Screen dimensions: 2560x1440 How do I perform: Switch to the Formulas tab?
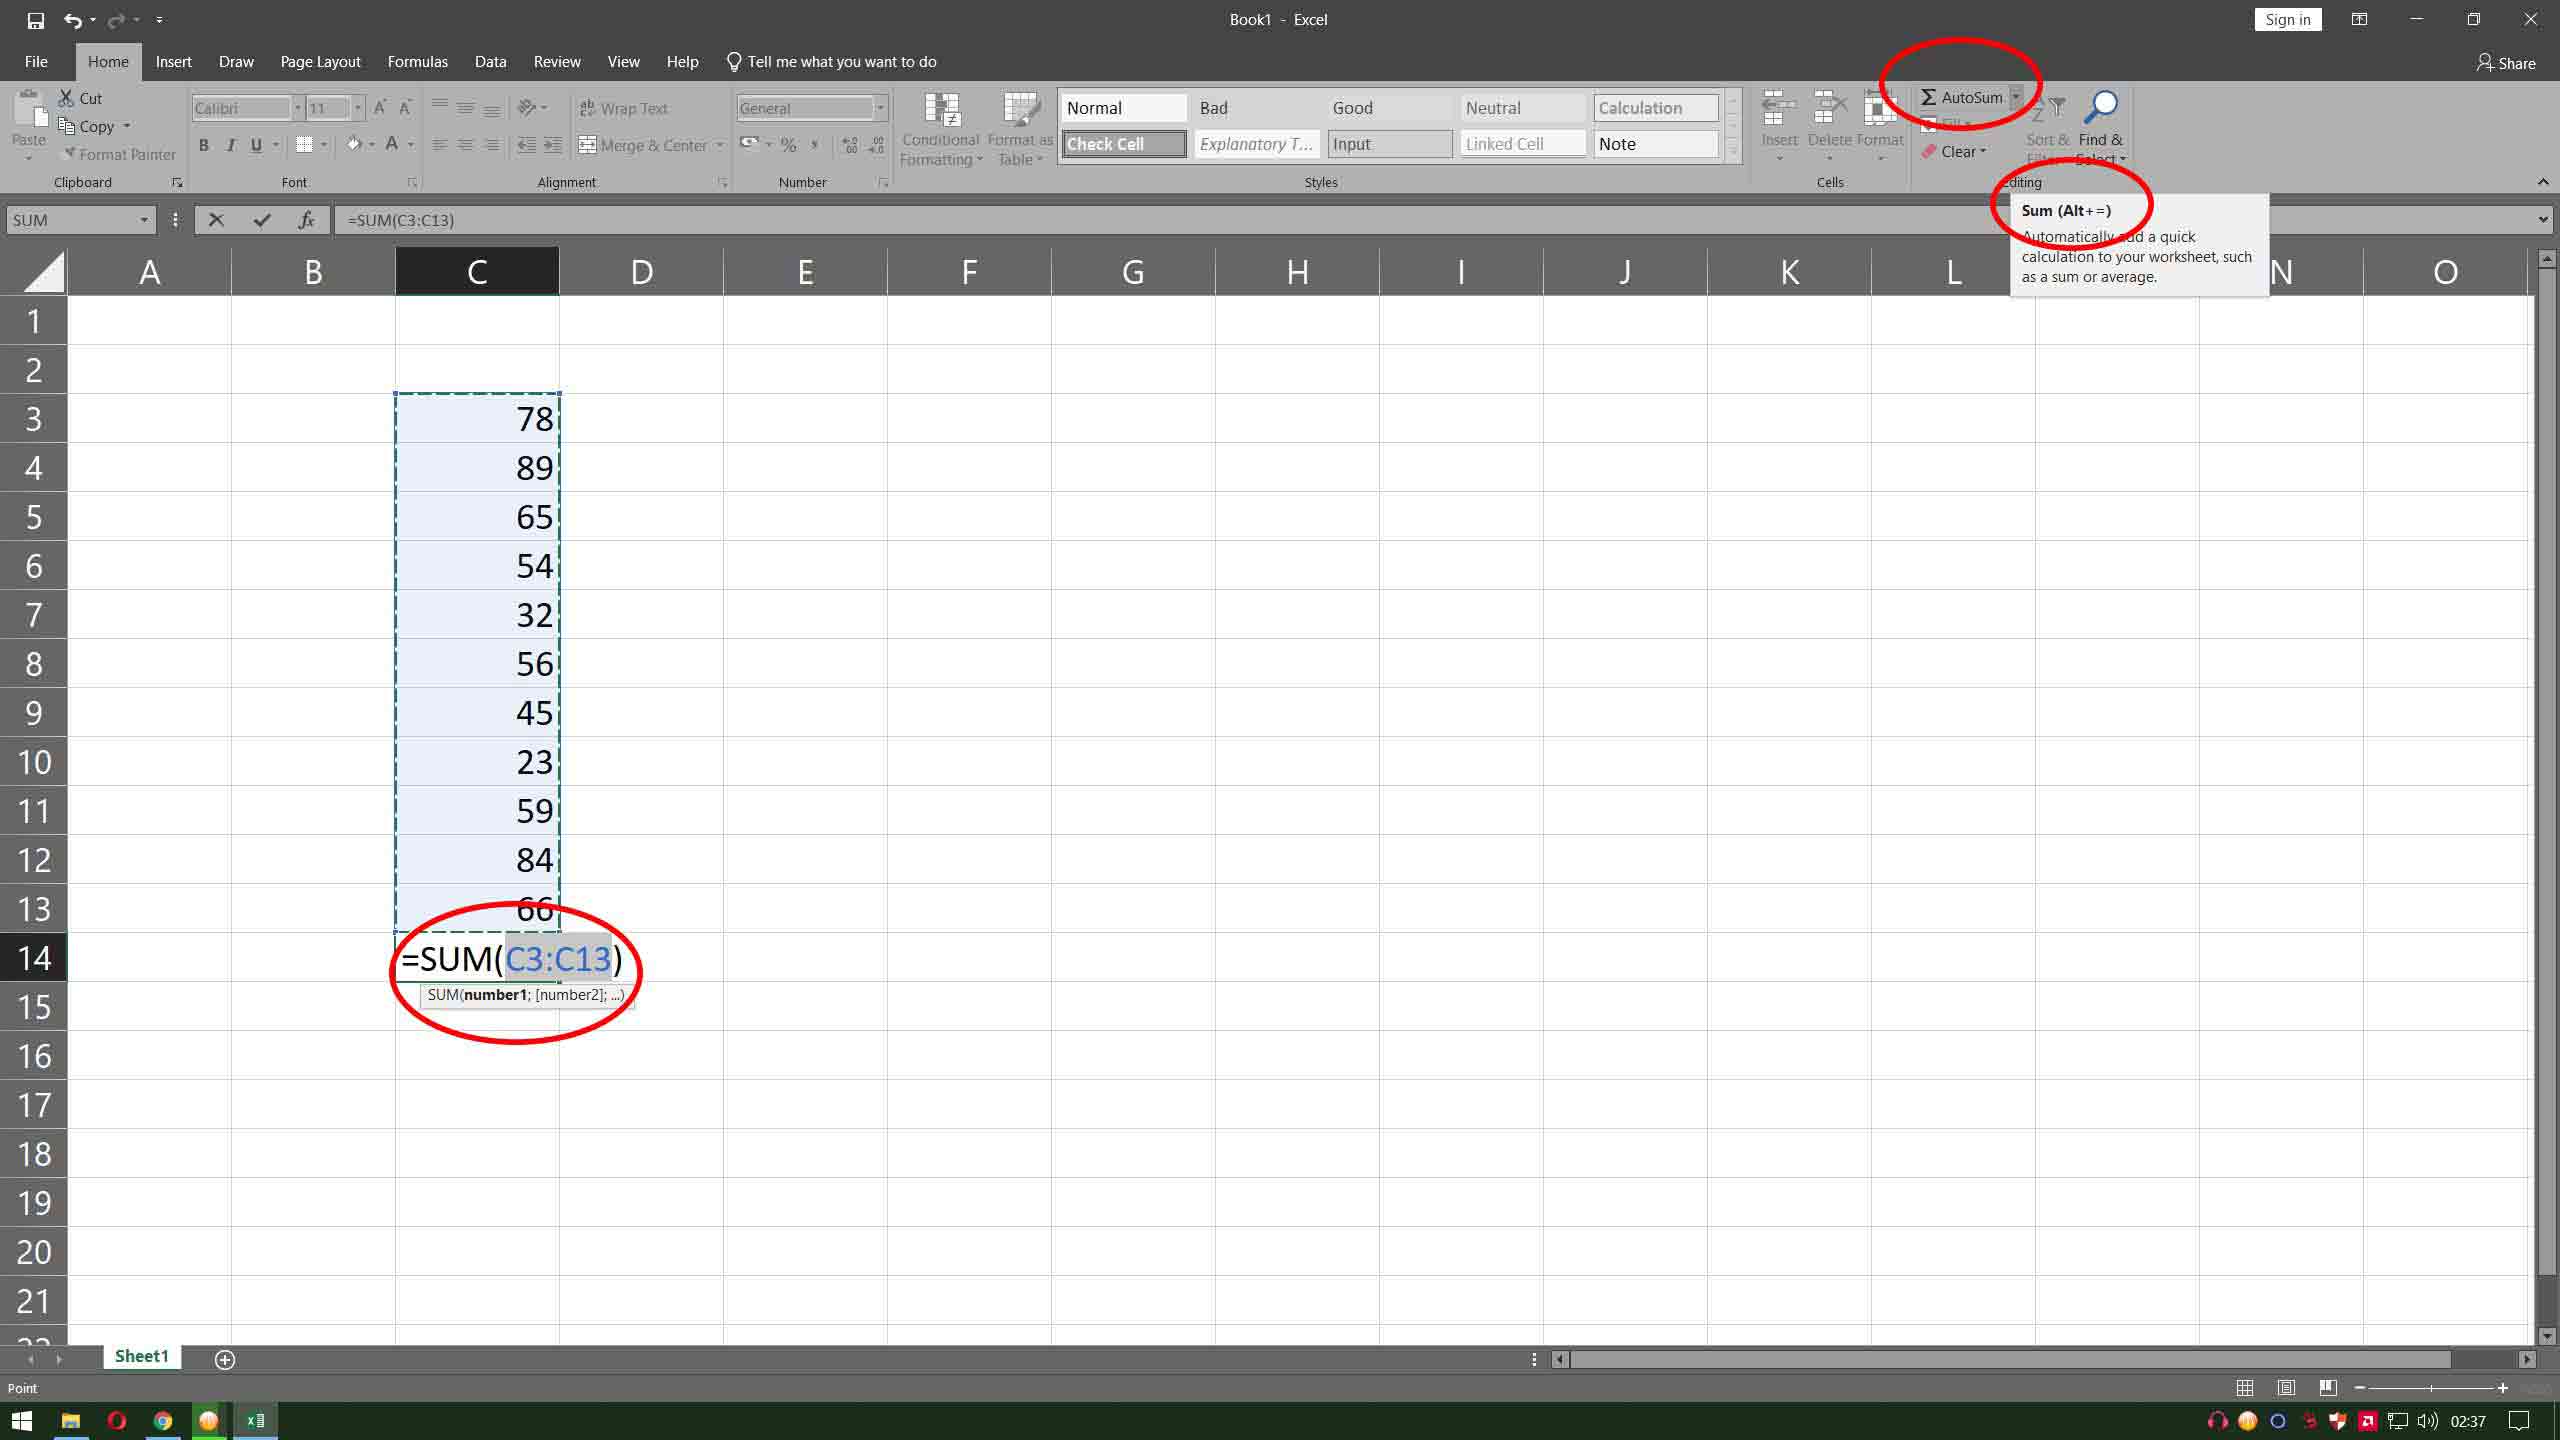[x=417, y=62]
